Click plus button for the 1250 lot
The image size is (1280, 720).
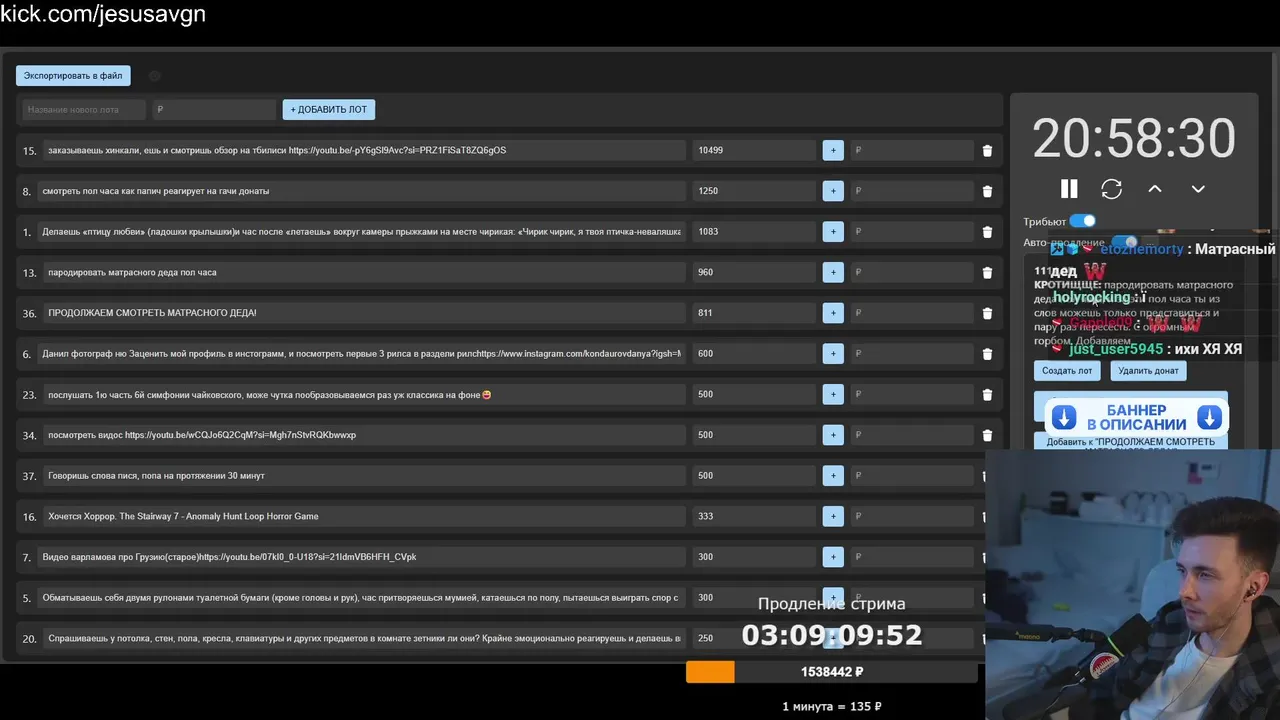833,191
